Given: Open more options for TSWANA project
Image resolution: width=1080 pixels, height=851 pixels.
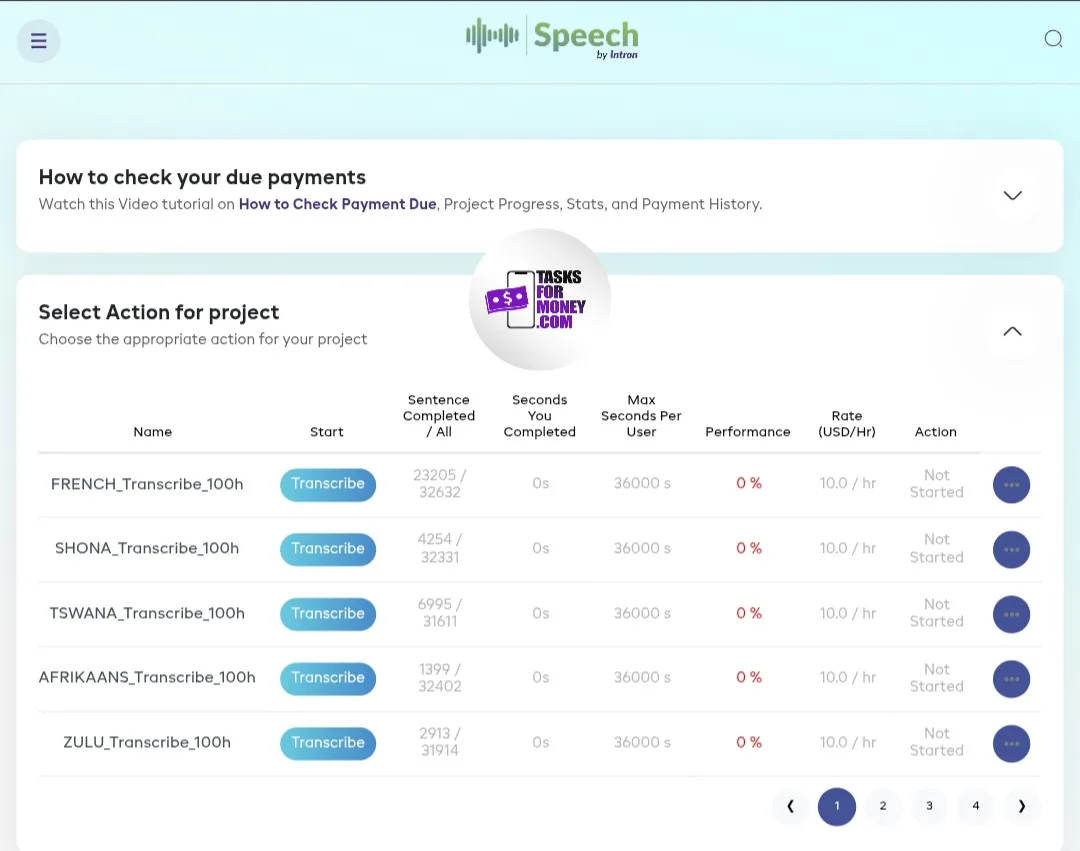Looking at the screenshot, I should click(x=1011, y=614).
